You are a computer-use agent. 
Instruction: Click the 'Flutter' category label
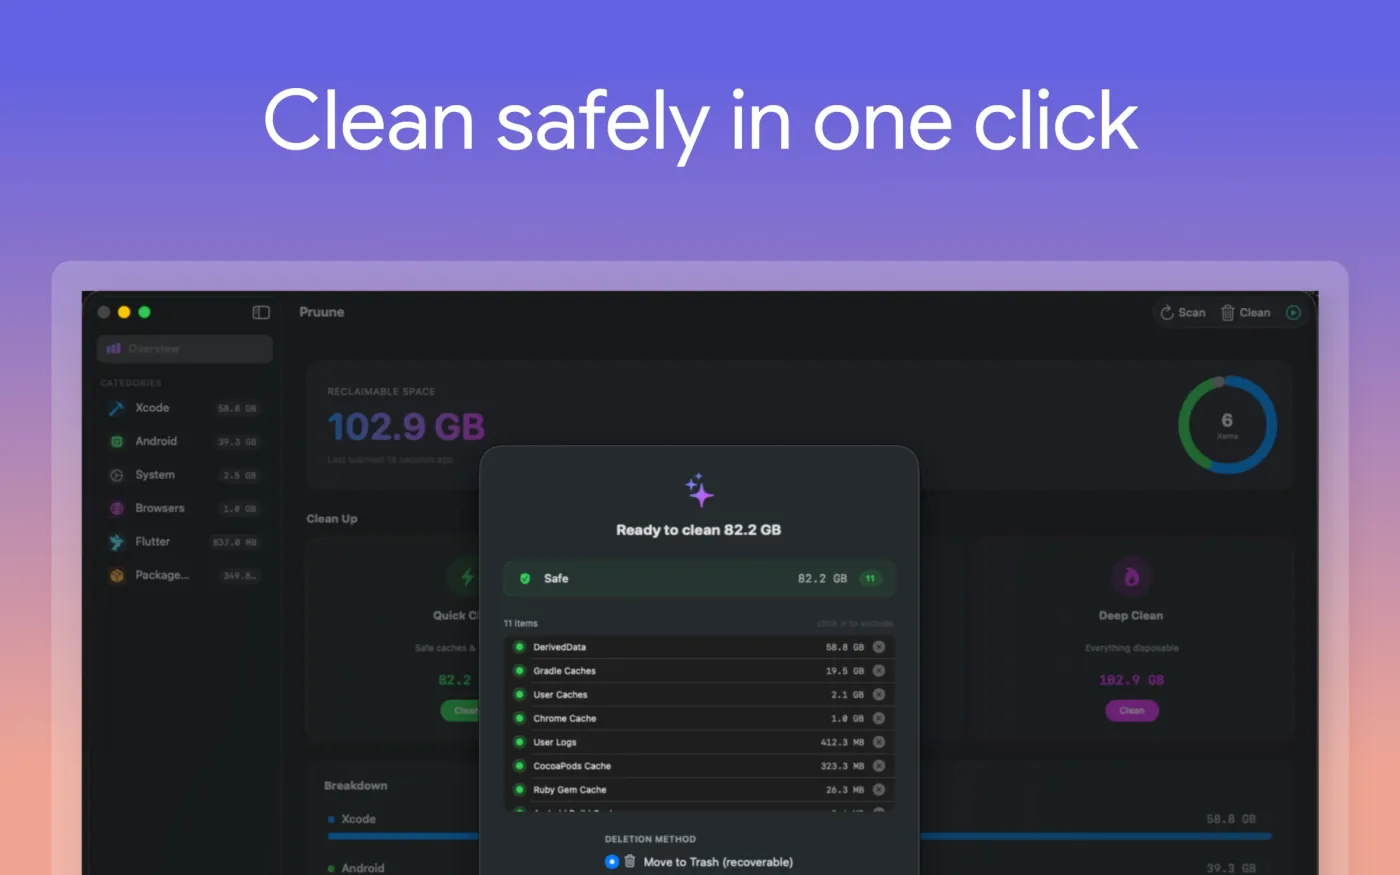coord(153,542)
